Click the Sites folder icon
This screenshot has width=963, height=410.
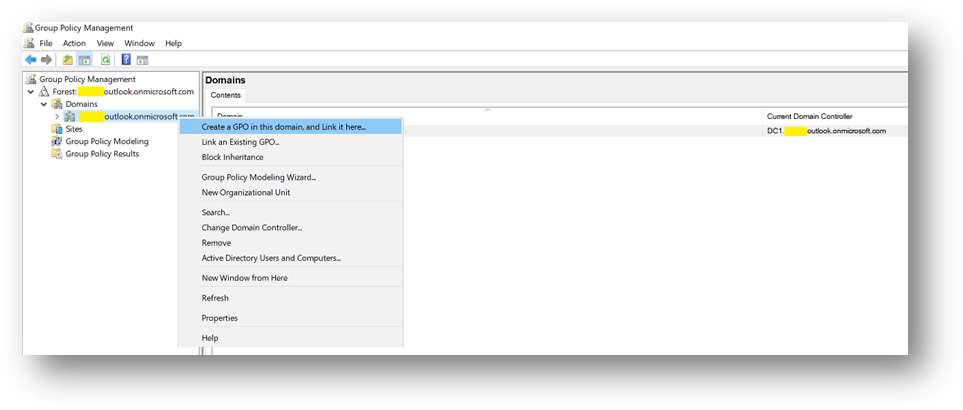tap(57, 129)
